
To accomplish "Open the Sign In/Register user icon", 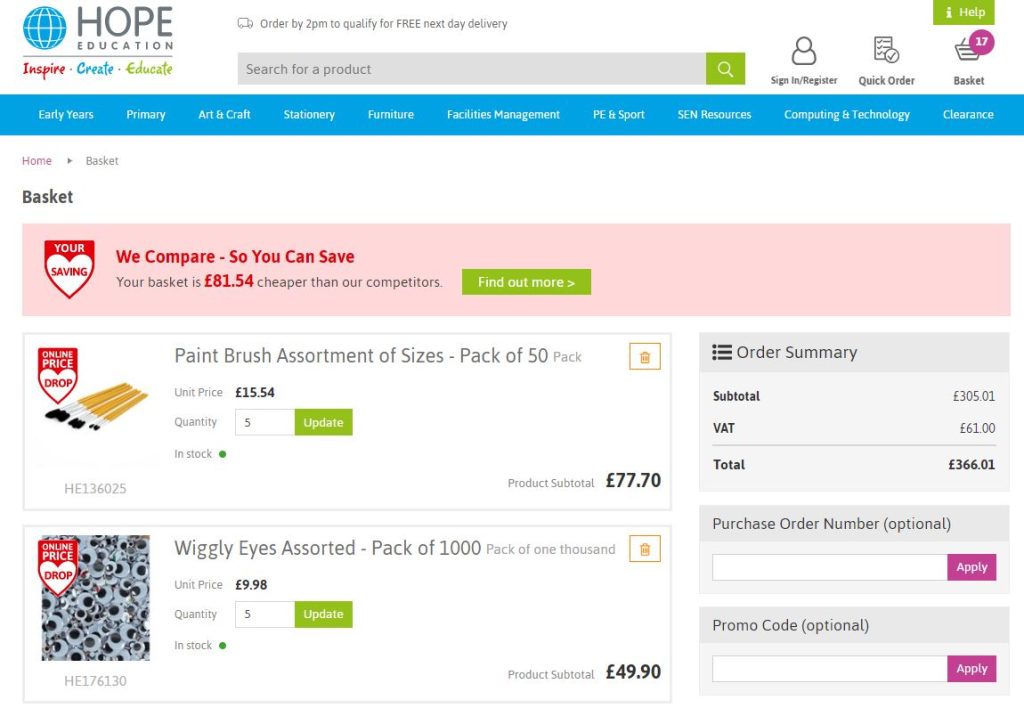I will pyautogui.click(x=804, y=51).
